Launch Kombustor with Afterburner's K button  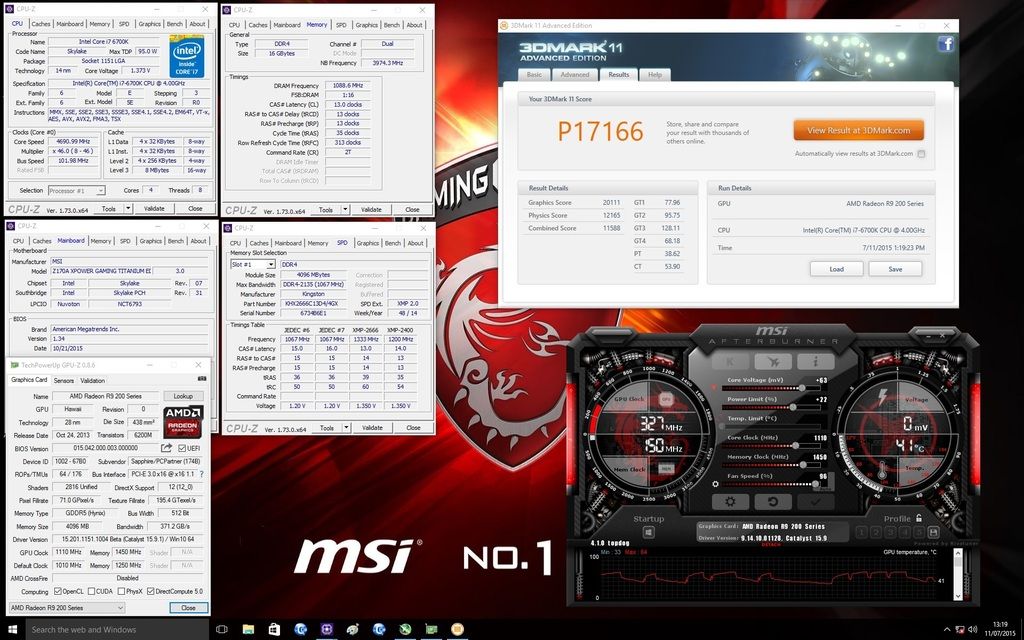(730, 361)
